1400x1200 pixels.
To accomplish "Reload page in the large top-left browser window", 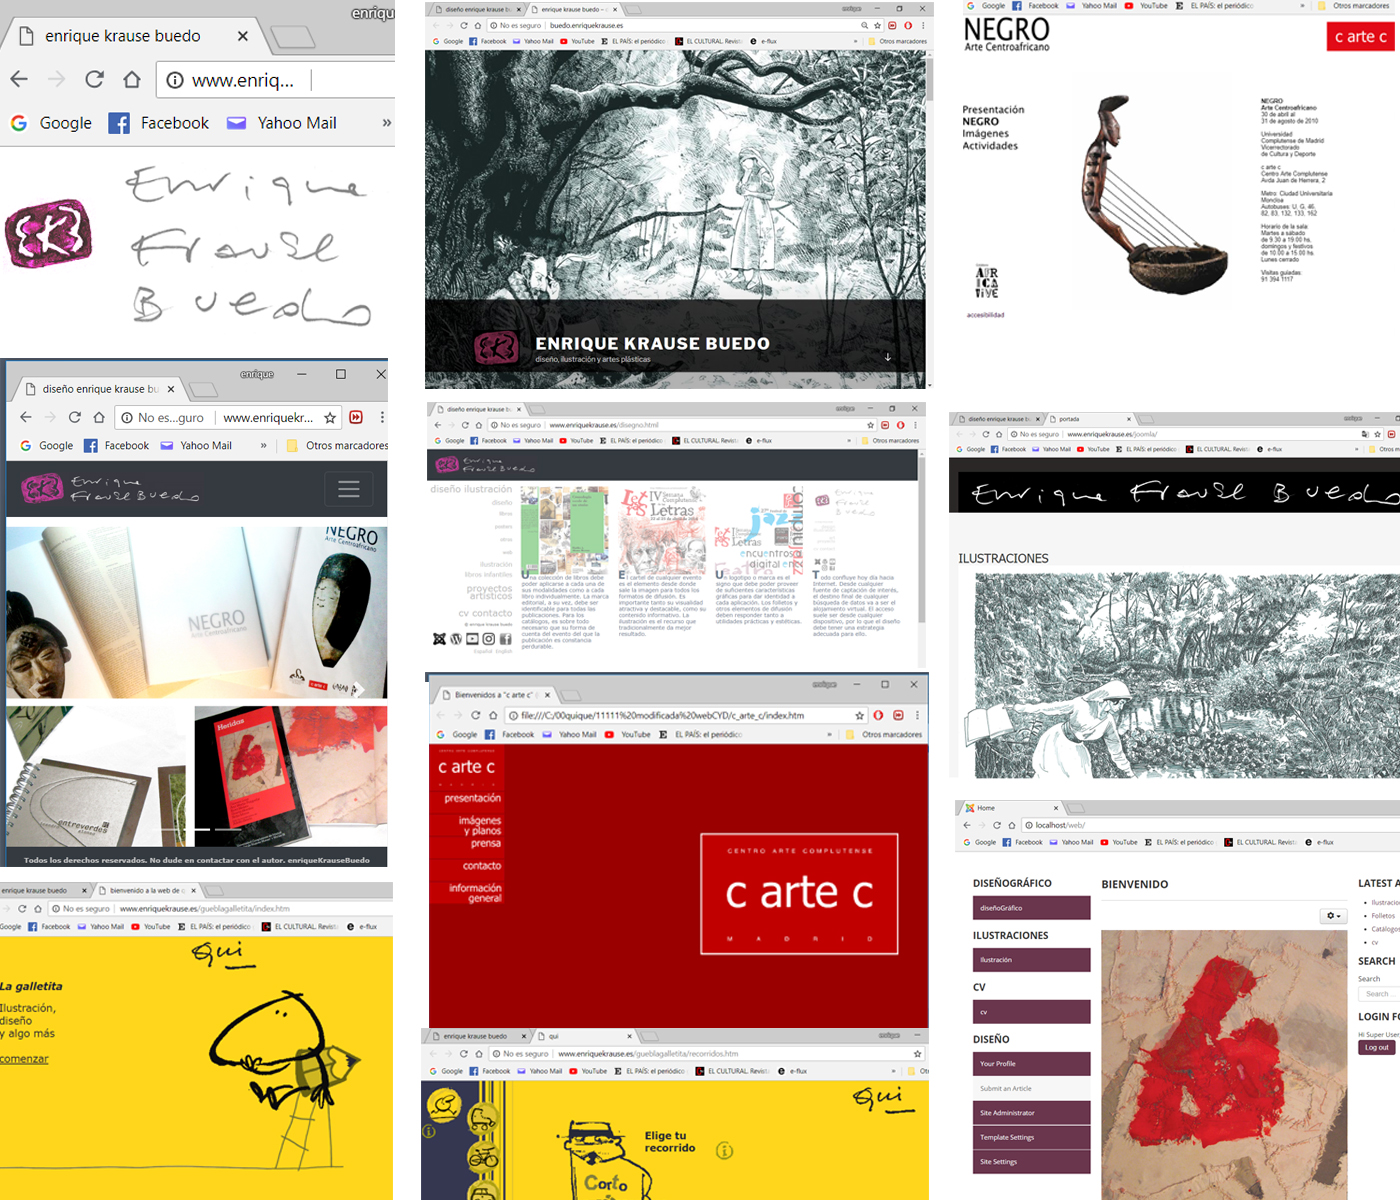I will 94,79.
